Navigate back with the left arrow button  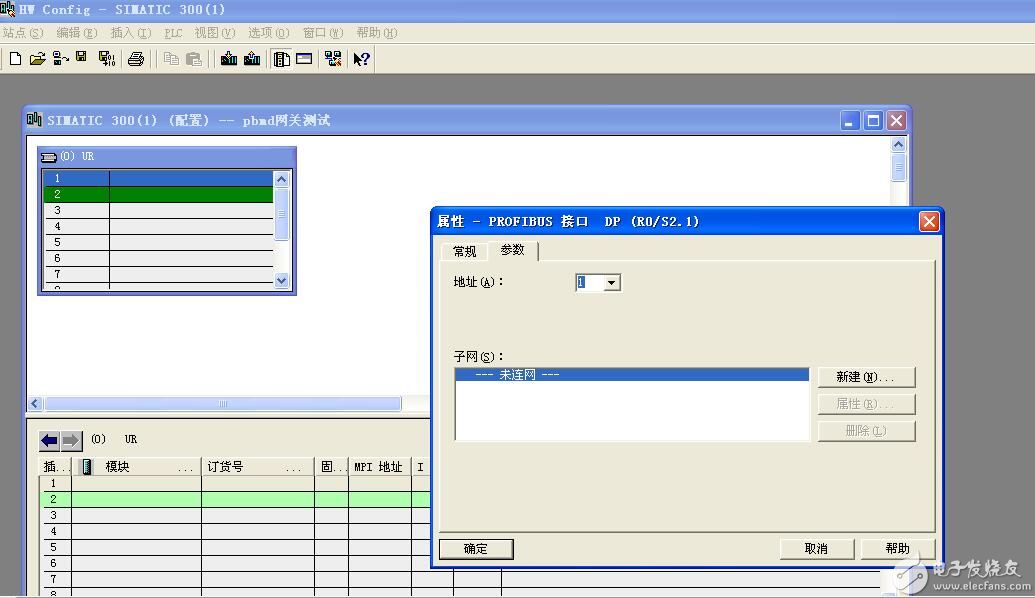(x=50, y=440)
